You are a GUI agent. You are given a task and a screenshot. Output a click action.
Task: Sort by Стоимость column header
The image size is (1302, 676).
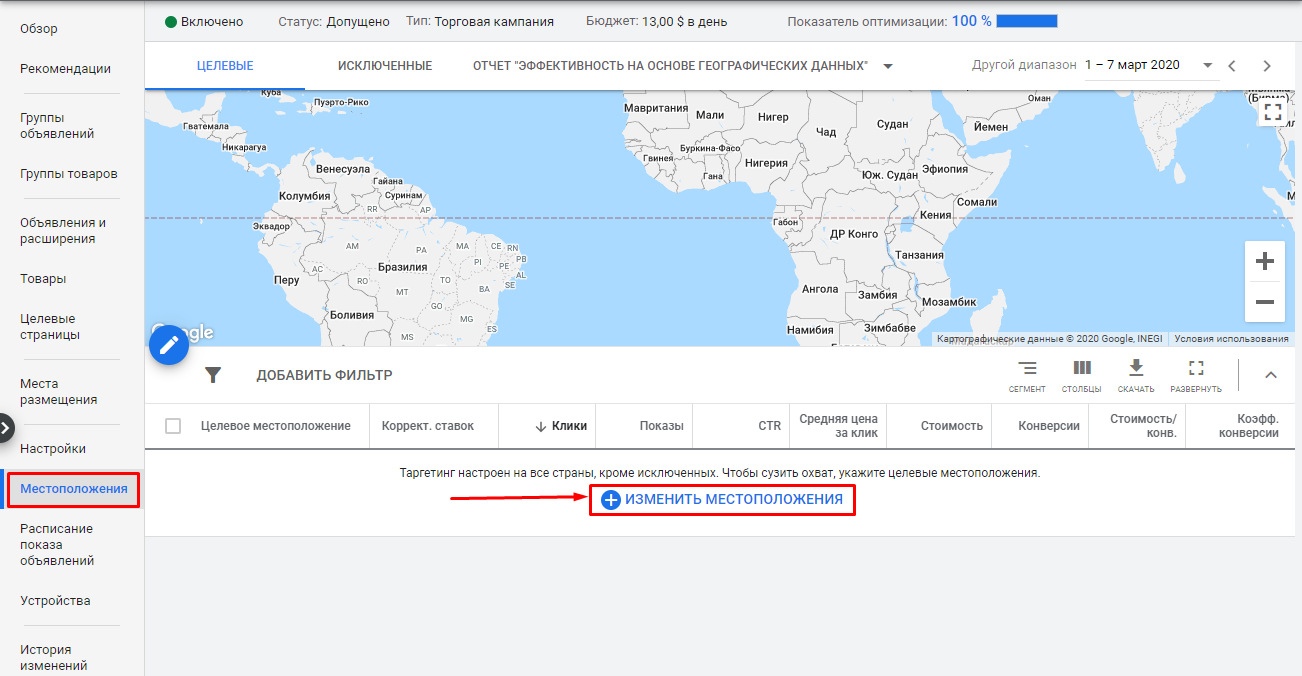tap(952, 426)
